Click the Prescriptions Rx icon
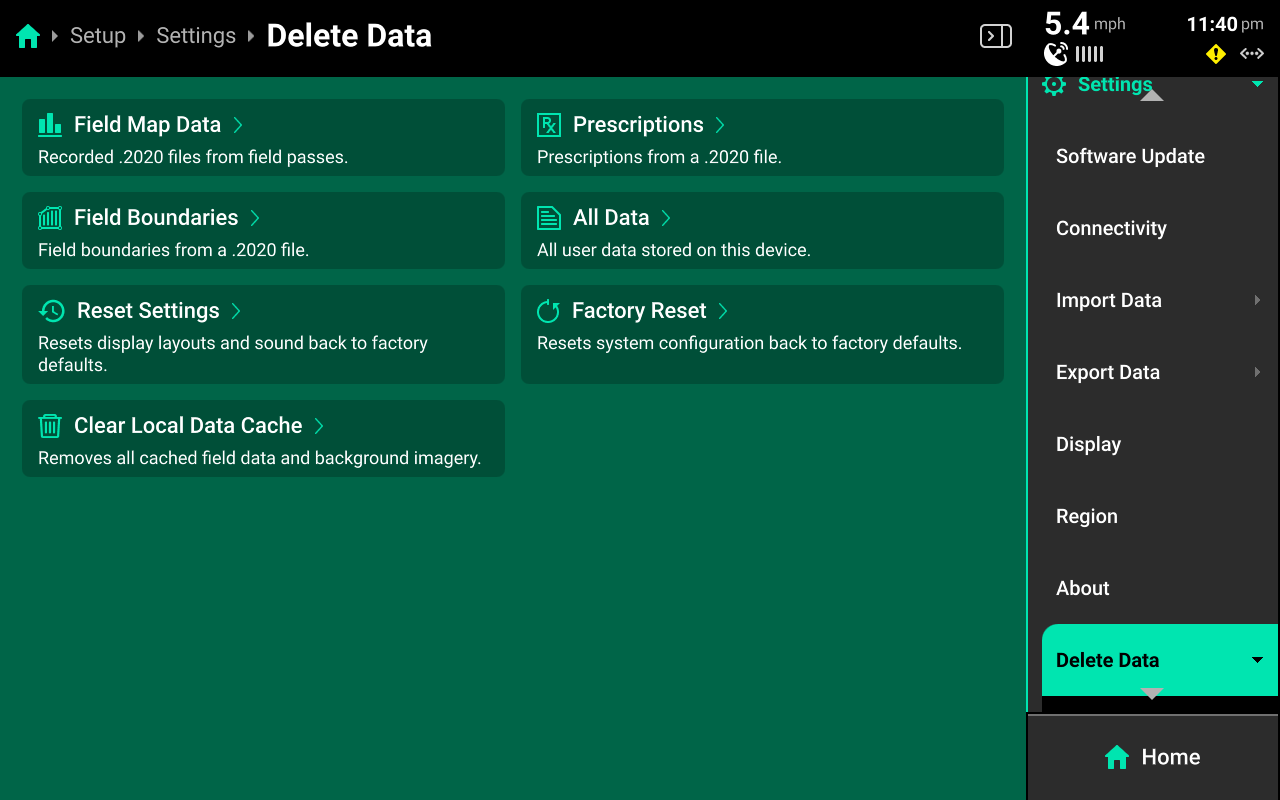 point(549,125)
